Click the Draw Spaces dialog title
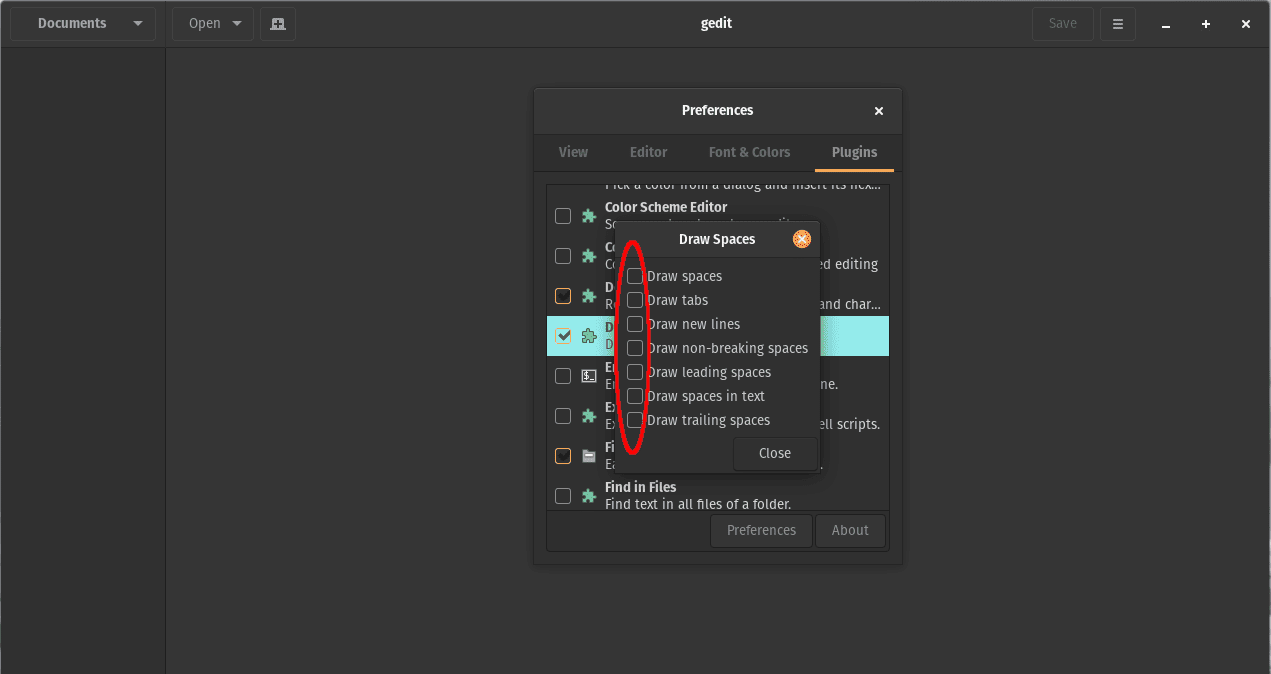 (x=717, y=239)
